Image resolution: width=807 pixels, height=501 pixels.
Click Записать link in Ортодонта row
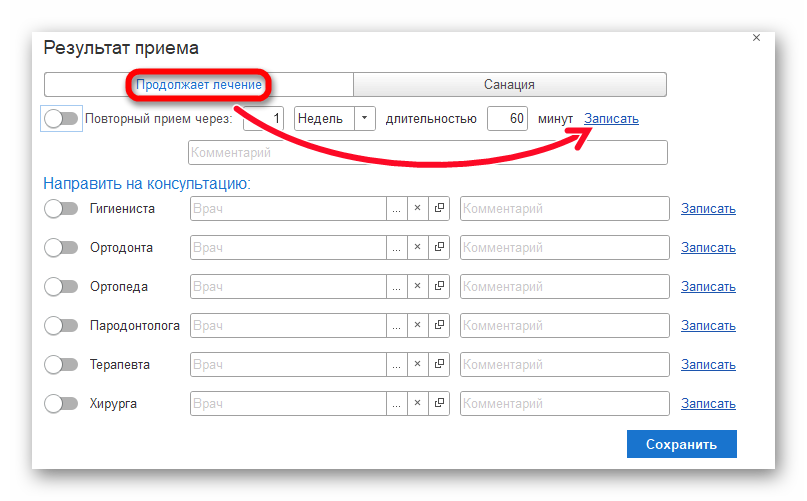point(708,248)
